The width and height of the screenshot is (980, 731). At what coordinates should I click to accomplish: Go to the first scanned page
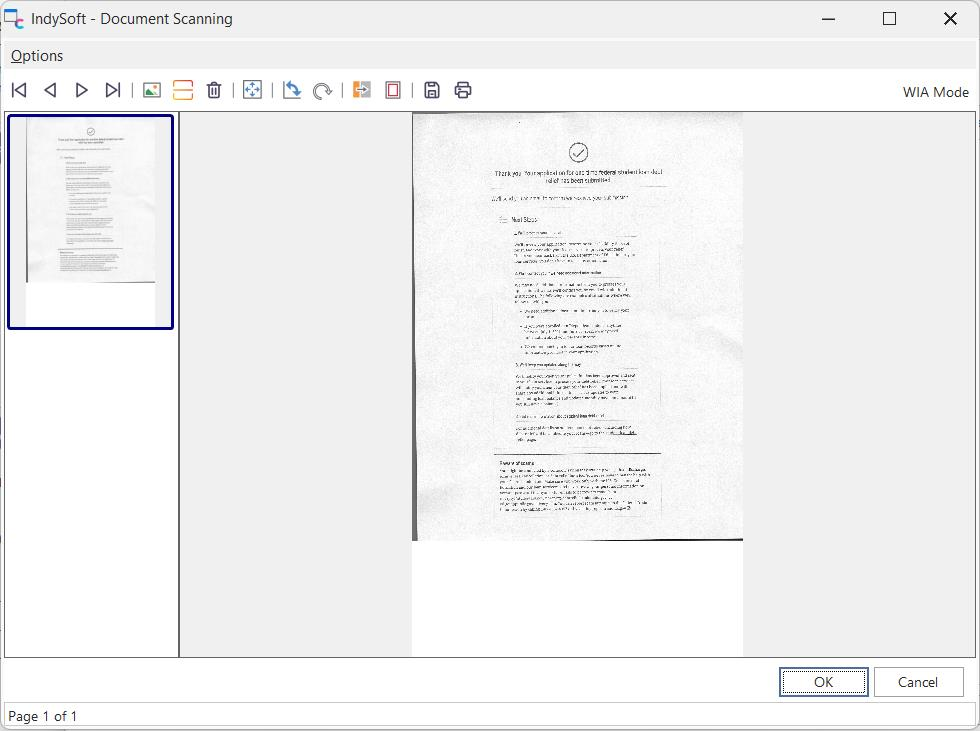[19, 90]
